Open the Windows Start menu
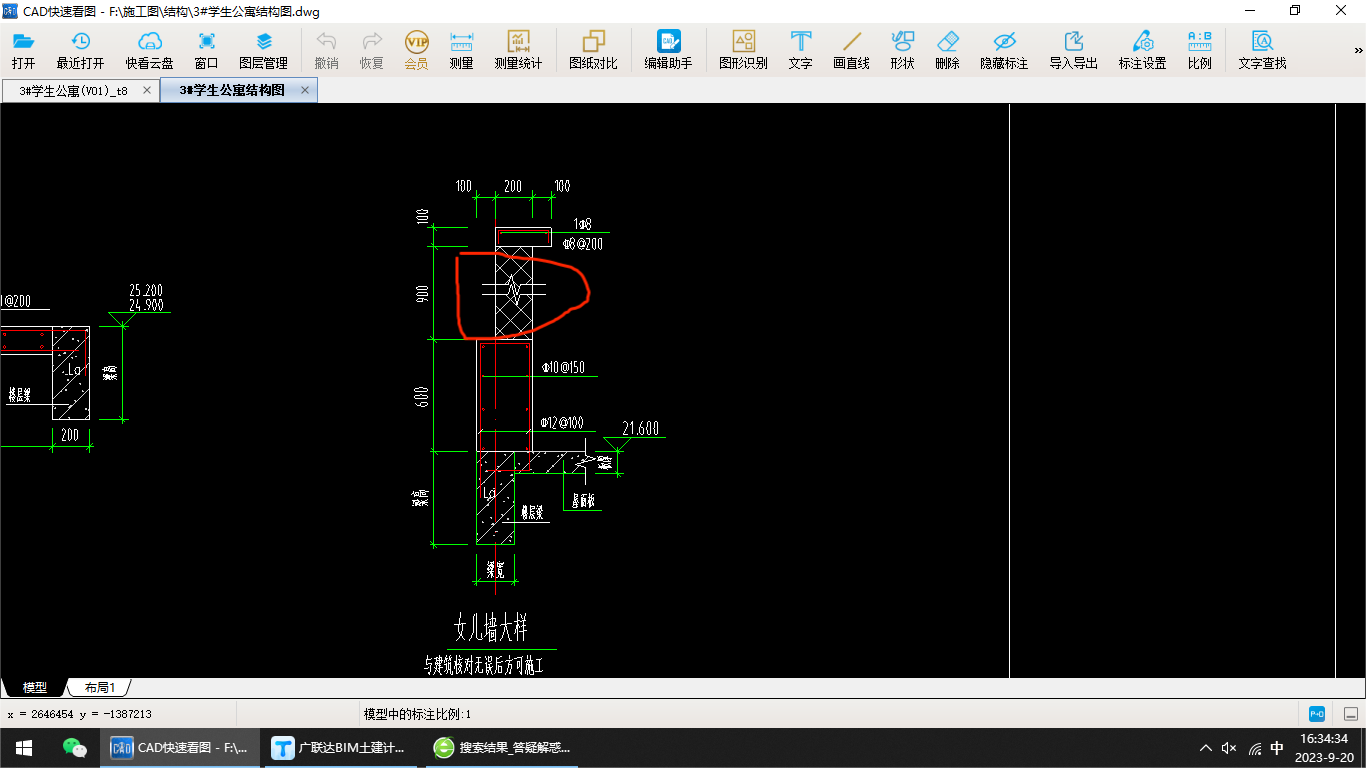This screenshot has width=1366, height=768. click(x=23, y=748)
